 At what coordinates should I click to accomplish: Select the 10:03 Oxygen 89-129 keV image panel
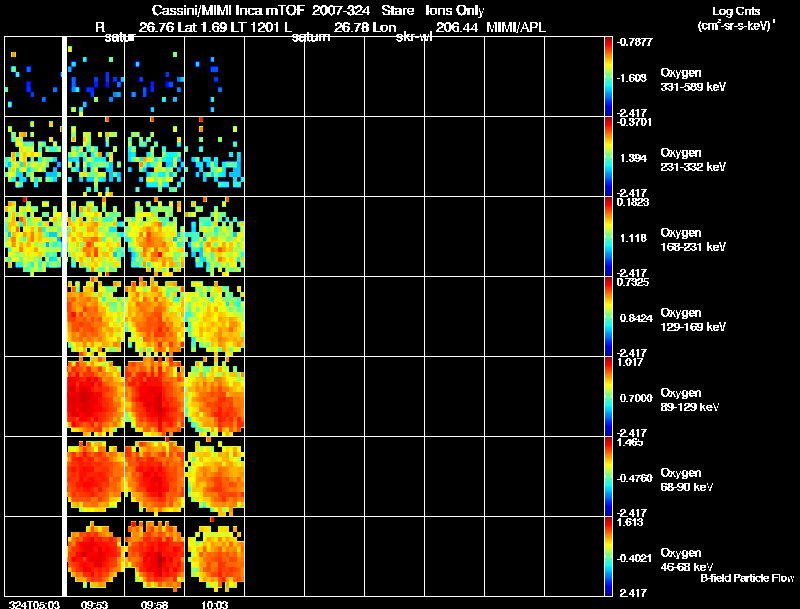pyautogui.click(x=215, y=397)
